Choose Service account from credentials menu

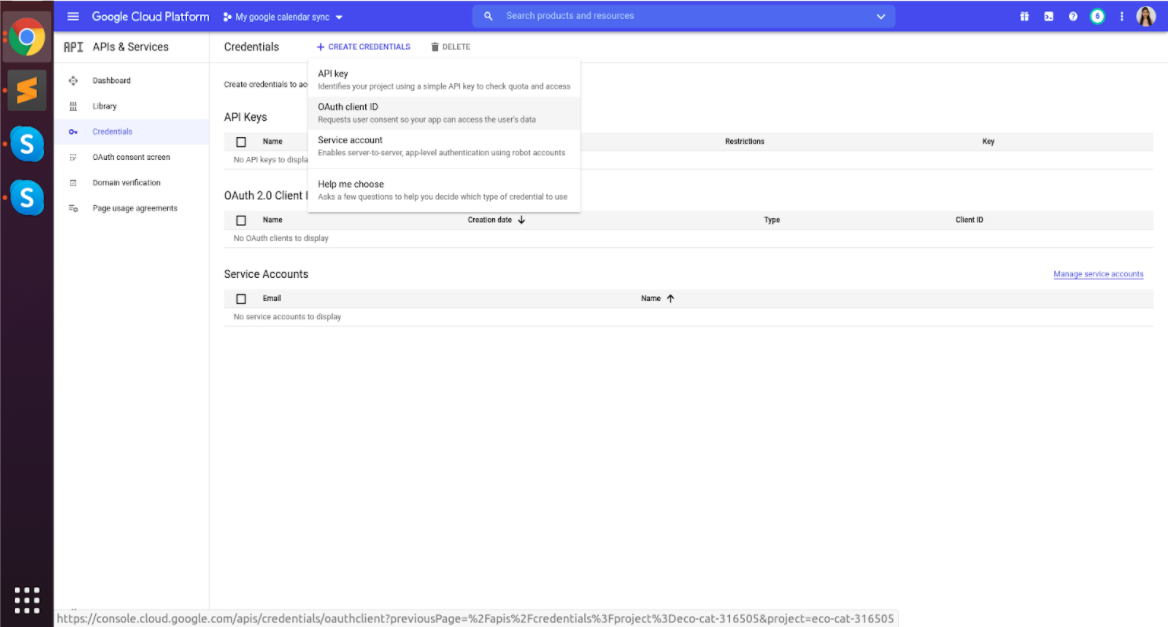click(444, 146)
